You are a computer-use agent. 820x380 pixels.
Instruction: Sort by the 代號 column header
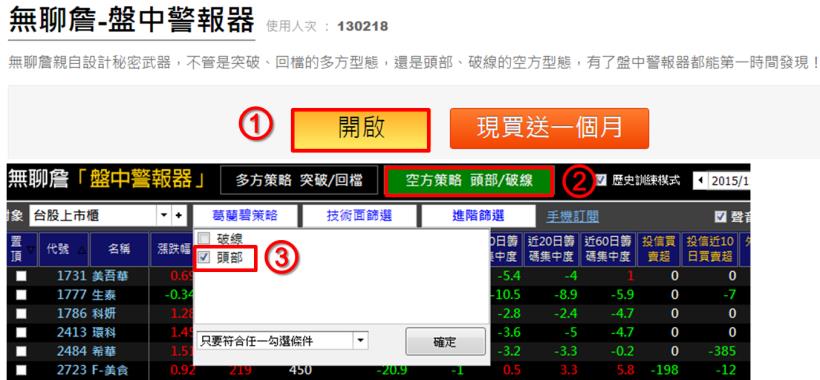(x=63, y=250)
